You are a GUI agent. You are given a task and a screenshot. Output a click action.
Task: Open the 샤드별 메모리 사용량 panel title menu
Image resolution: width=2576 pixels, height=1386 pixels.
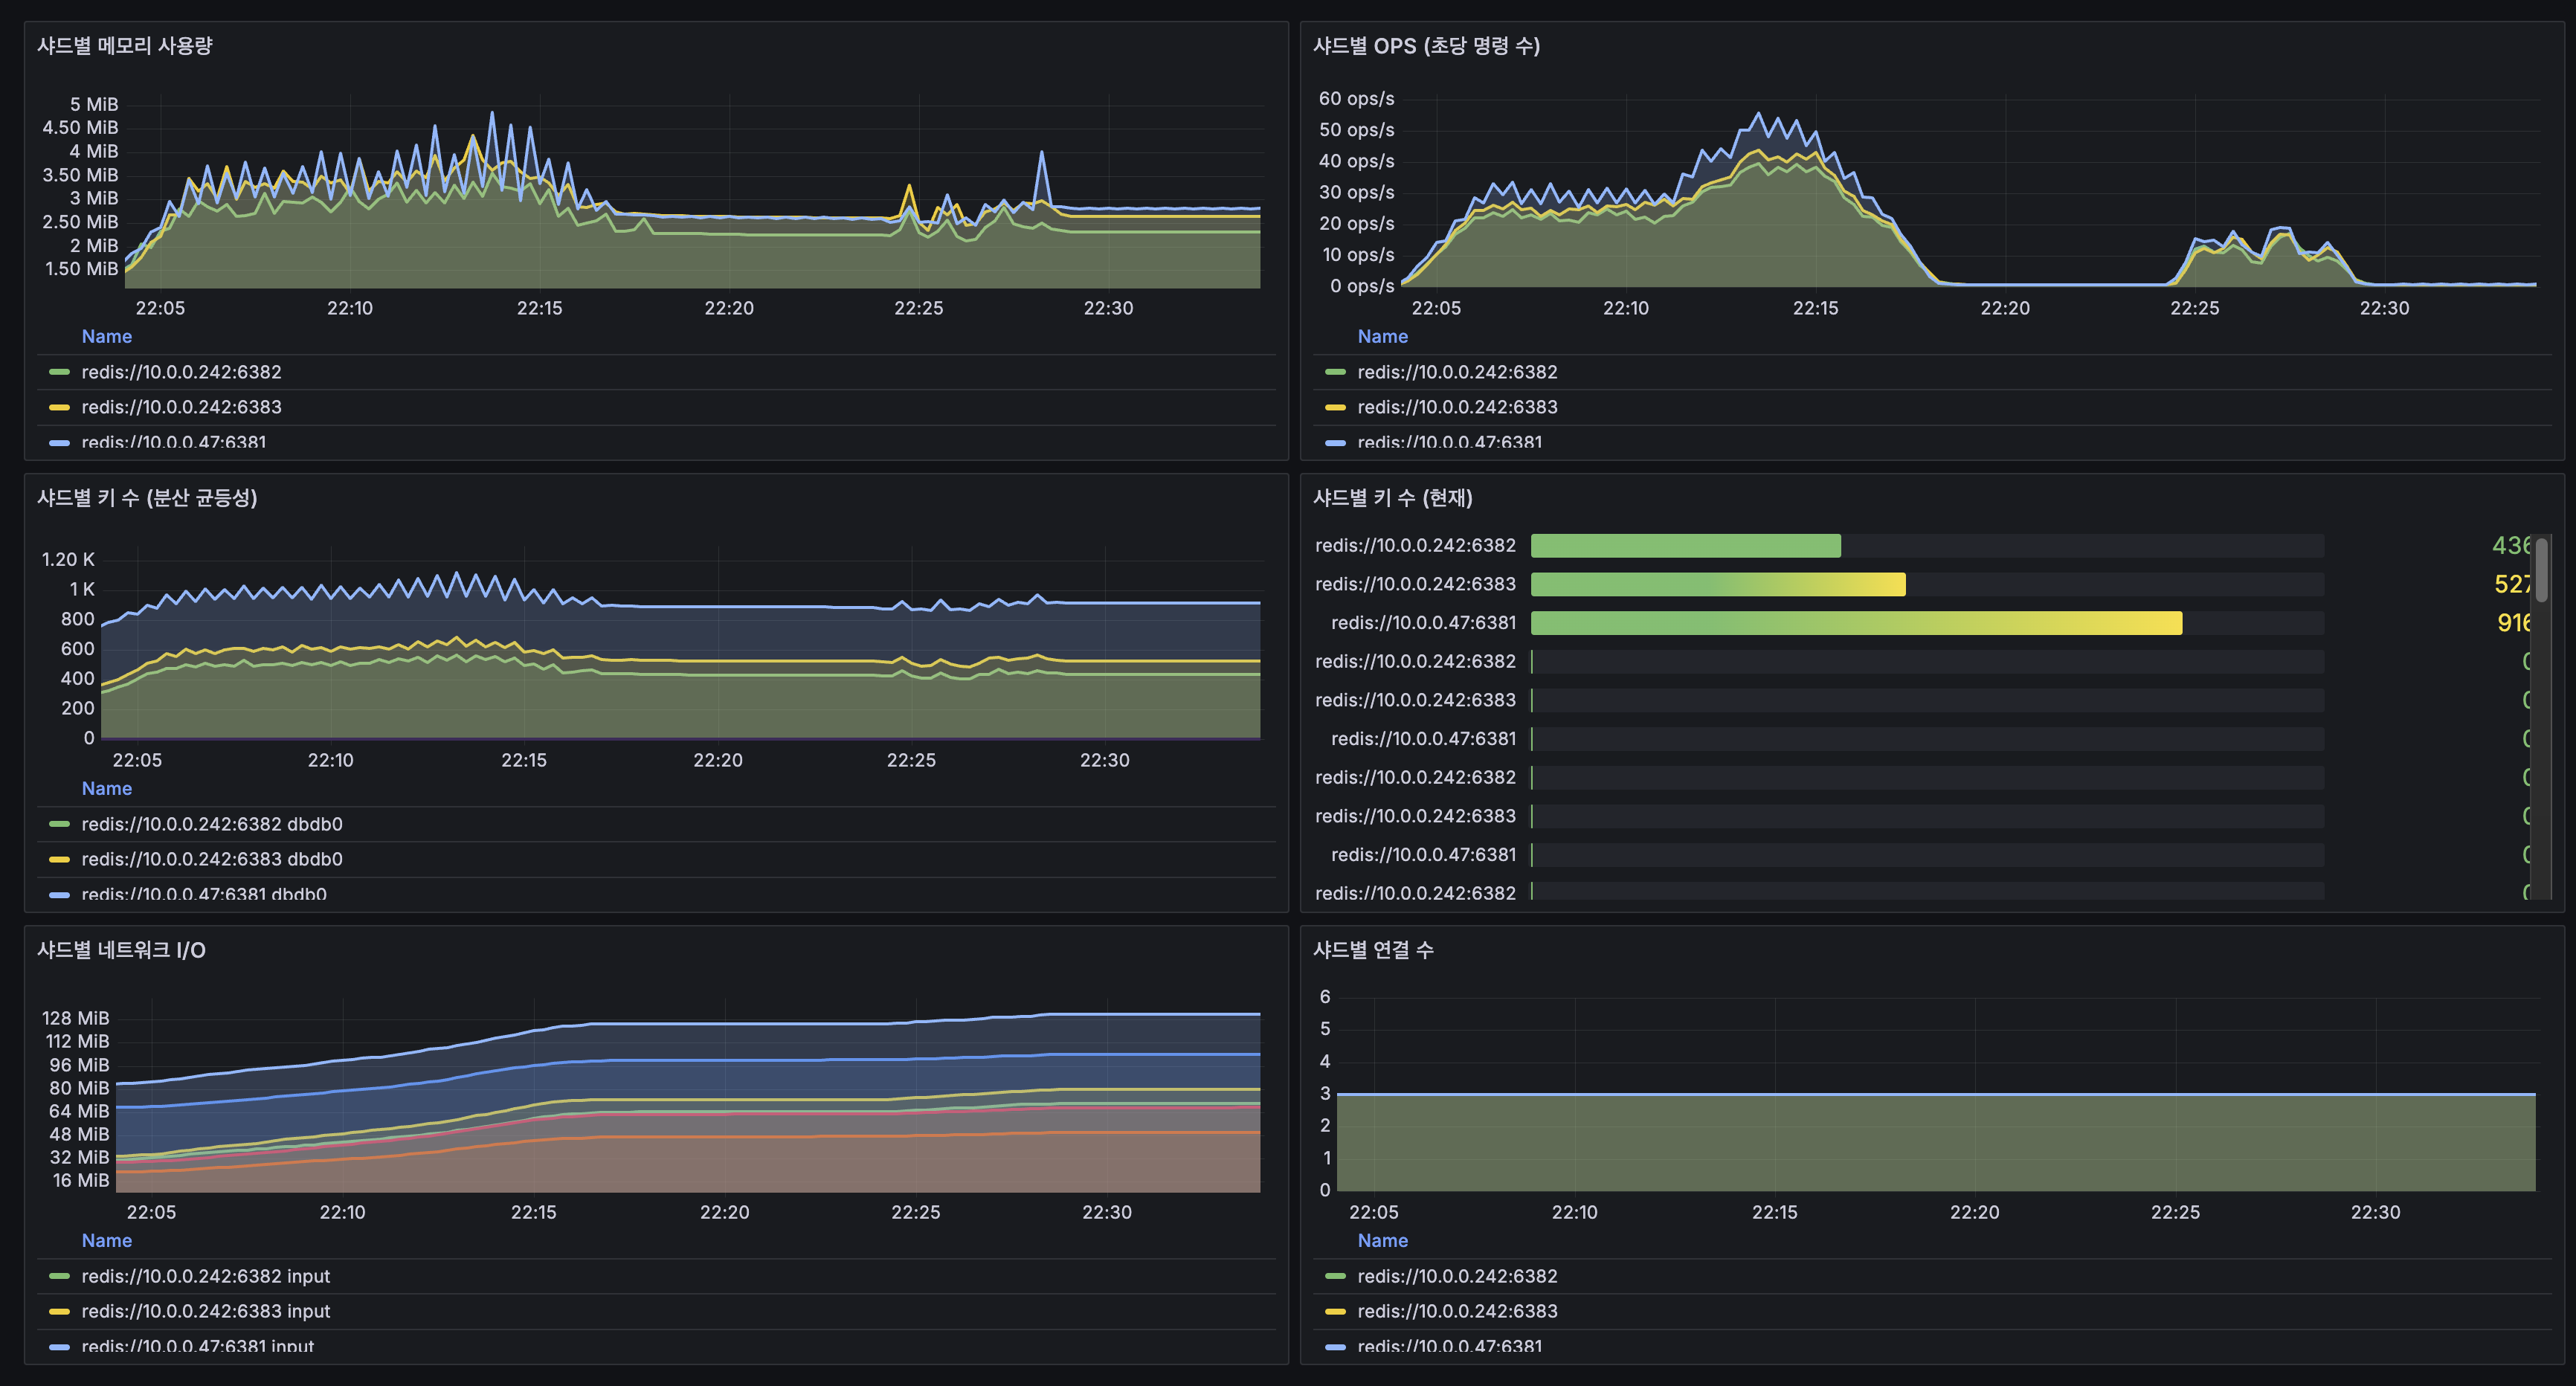[x=125, y=46]
